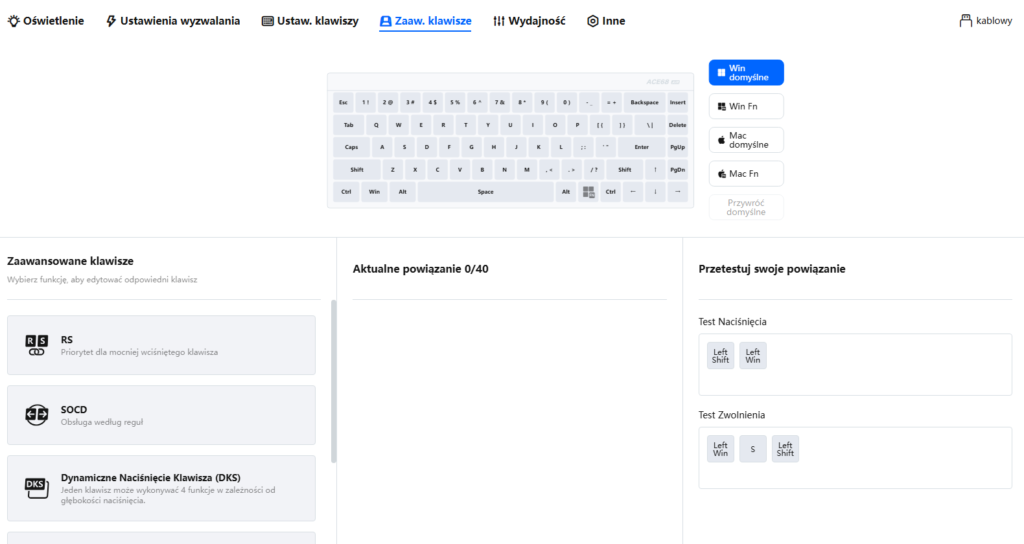Click the Aktualne powiązanie 0/40 heading
This screenshot has width=1024, height=544.
(421, 268)
